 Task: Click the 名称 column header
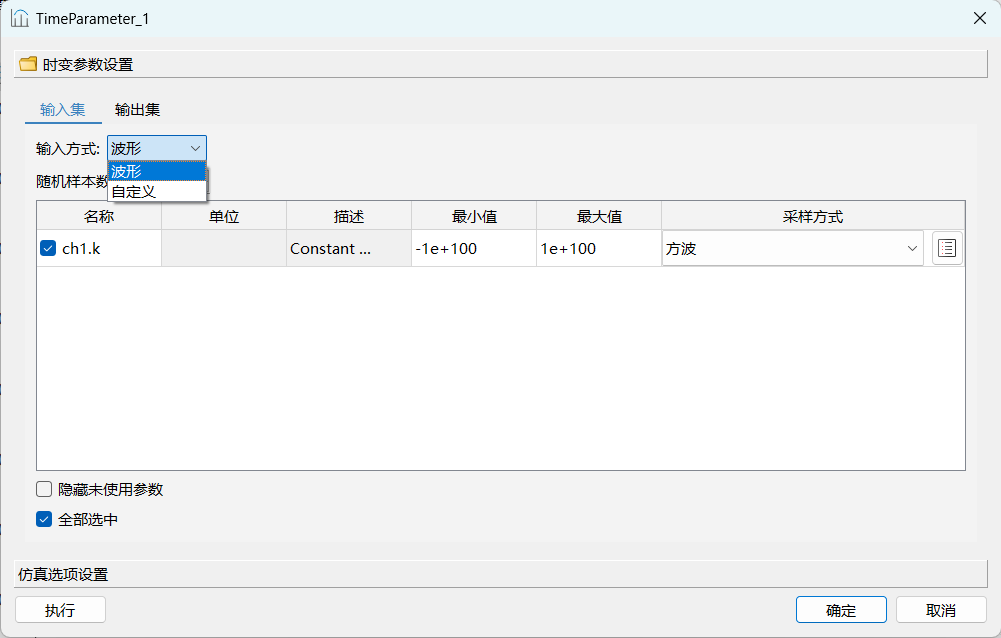pos(99,216)
